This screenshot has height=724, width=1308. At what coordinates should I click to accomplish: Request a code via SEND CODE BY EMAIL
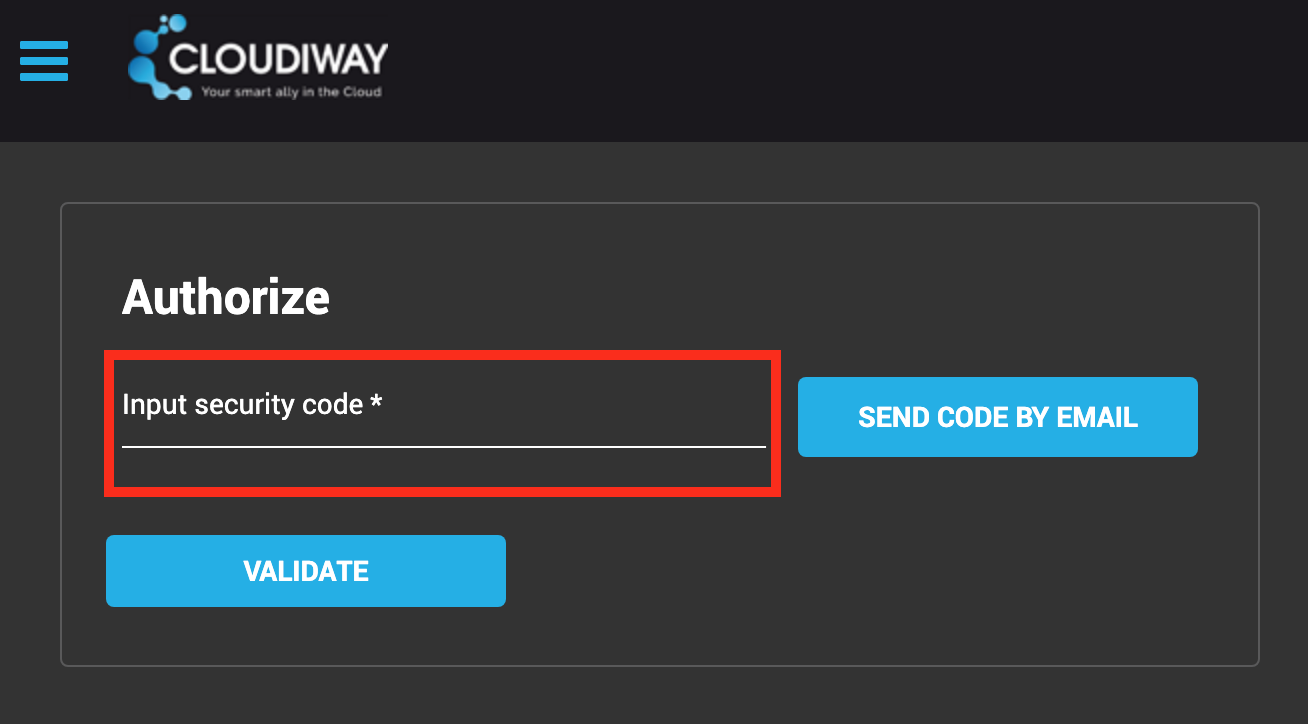[x=997, y=417]
